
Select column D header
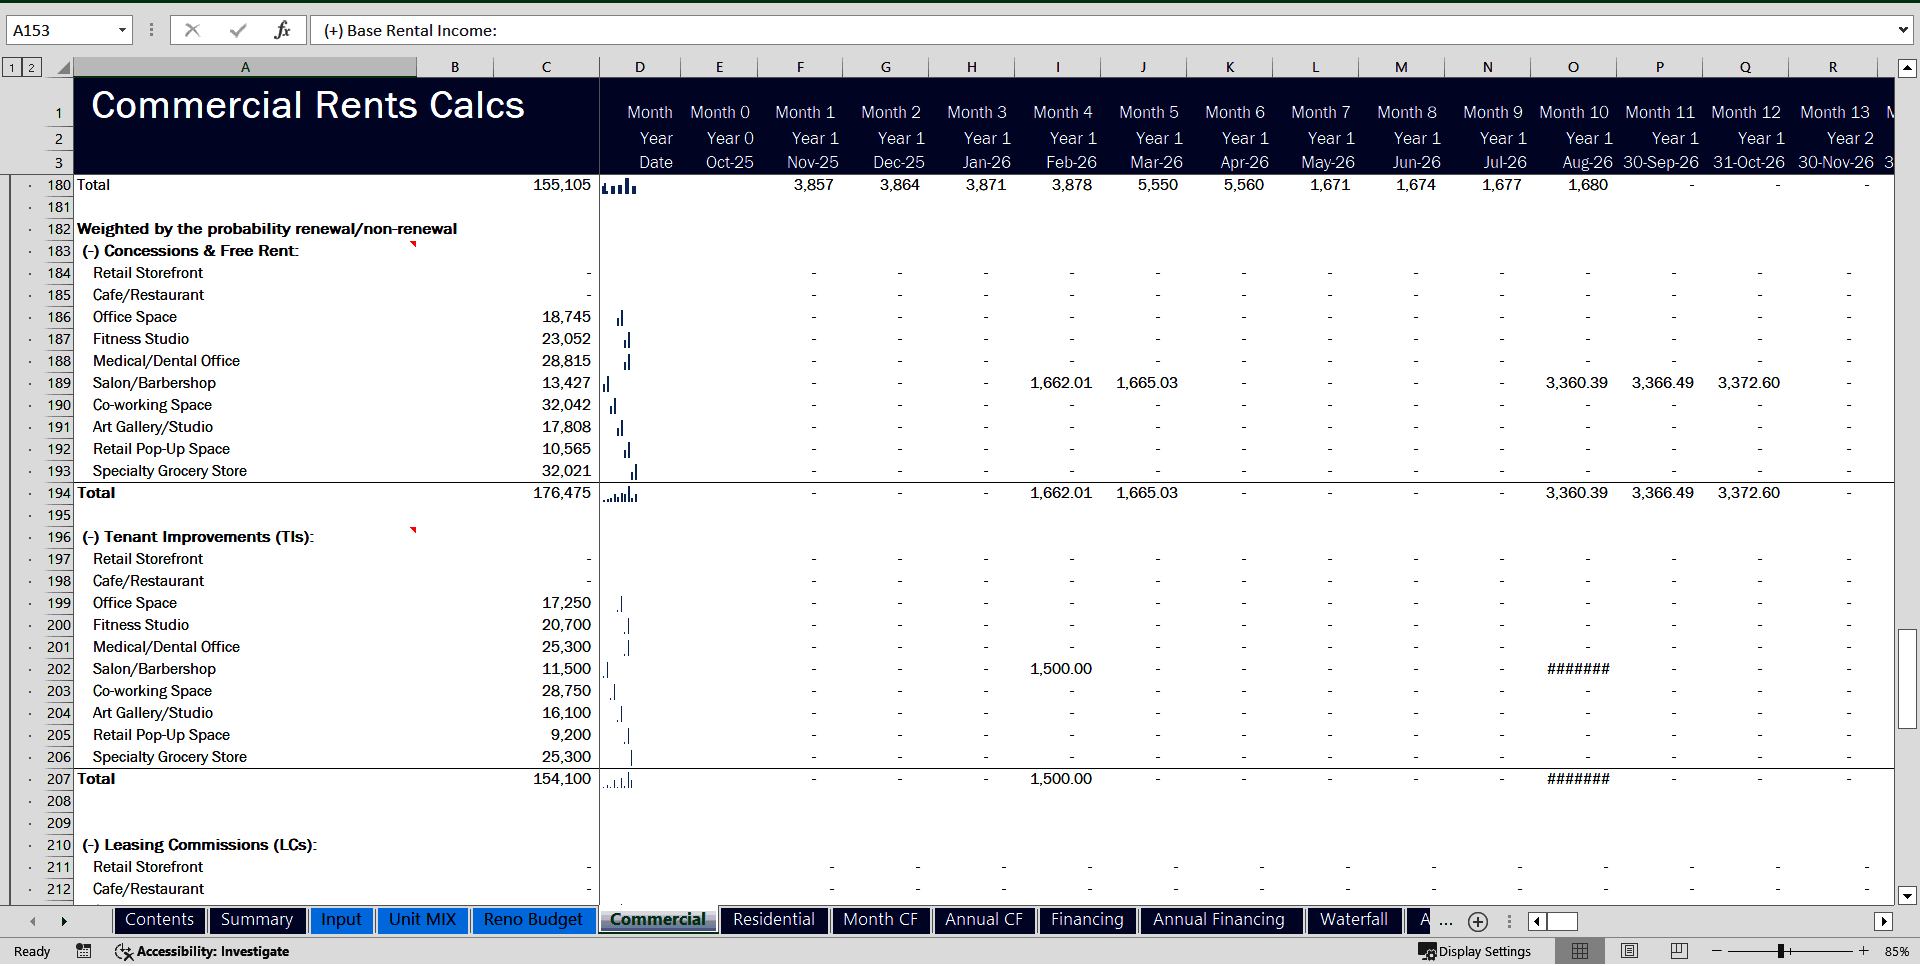(x=640, y=67)
